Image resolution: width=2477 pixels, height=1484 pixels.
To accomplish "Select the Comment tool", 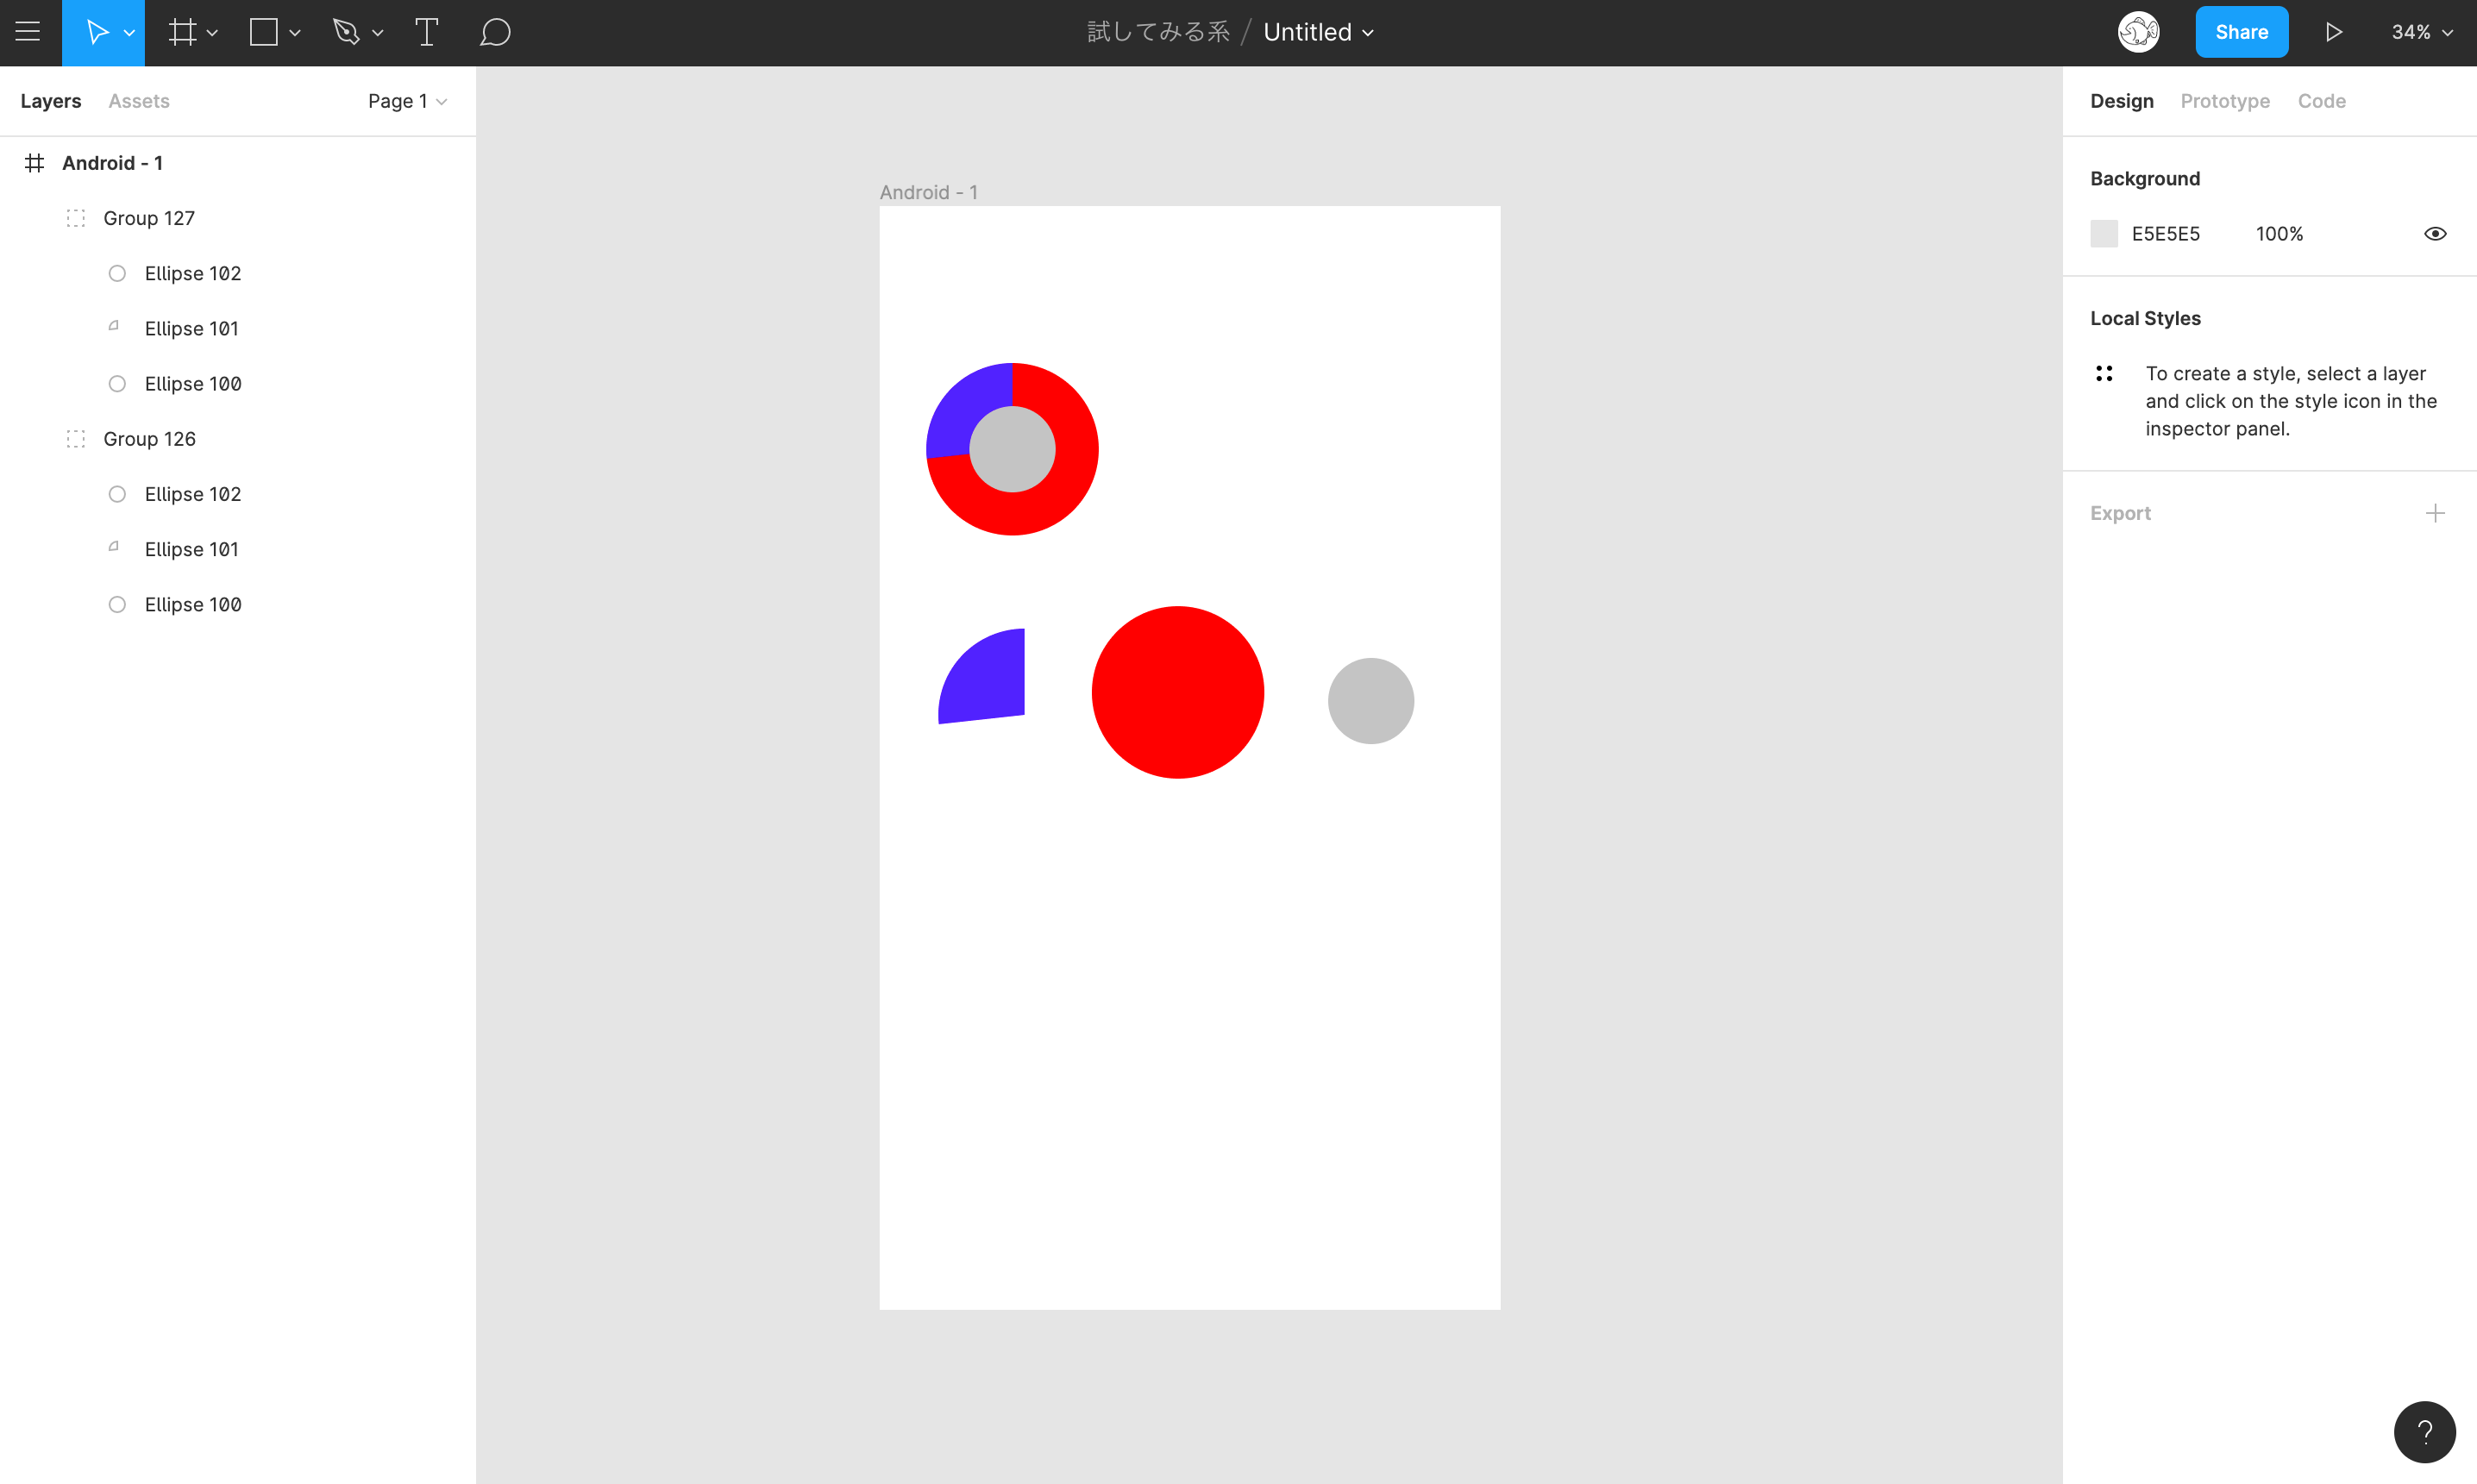I will tap(495, 32).
